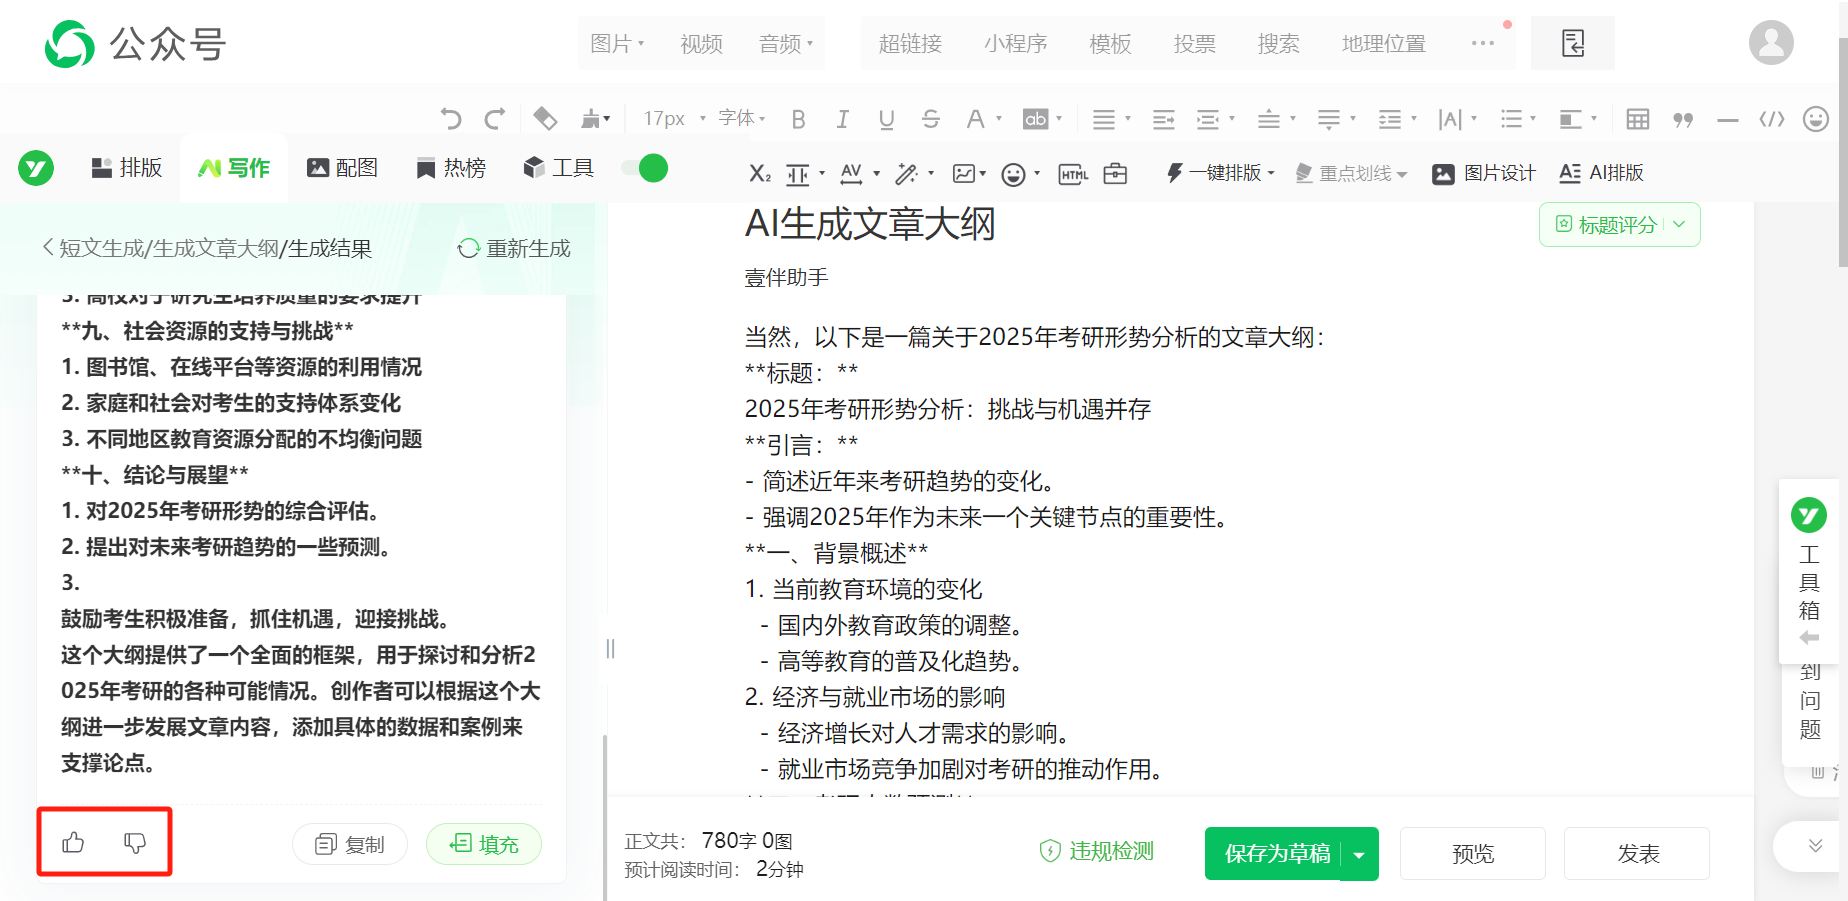This screenshot has height=901, width=1848.
Task: Open the user avatar profile
Action: click(x=1771, y=42)
